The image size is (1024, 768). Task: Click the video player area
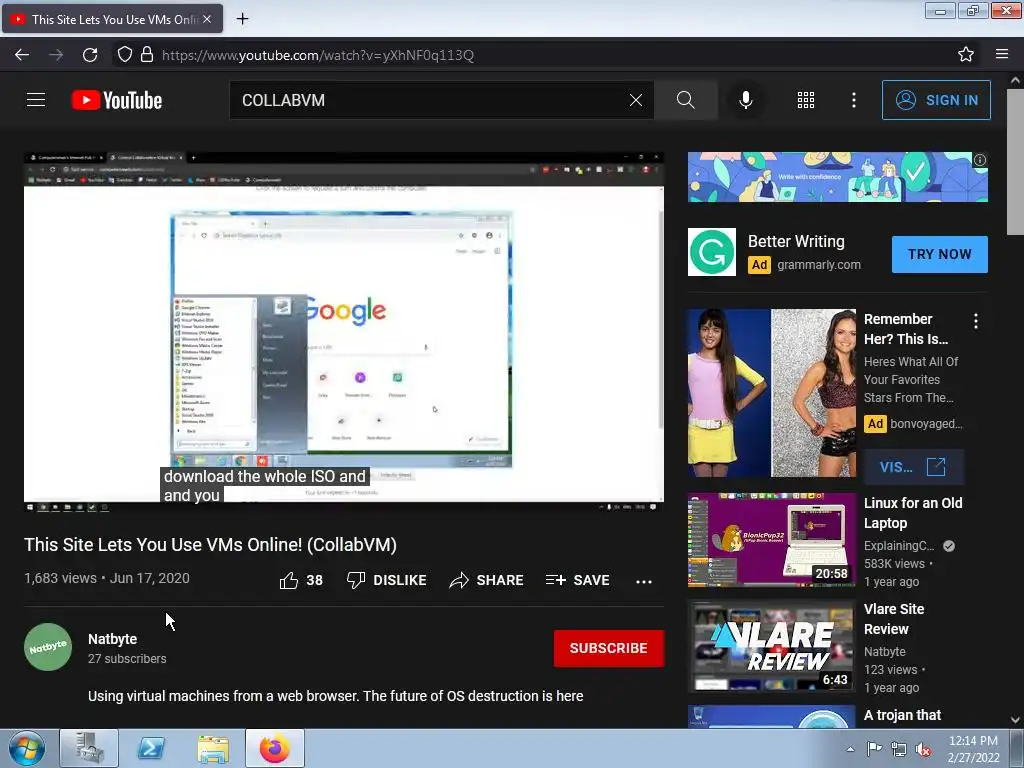tap(344, 332)
